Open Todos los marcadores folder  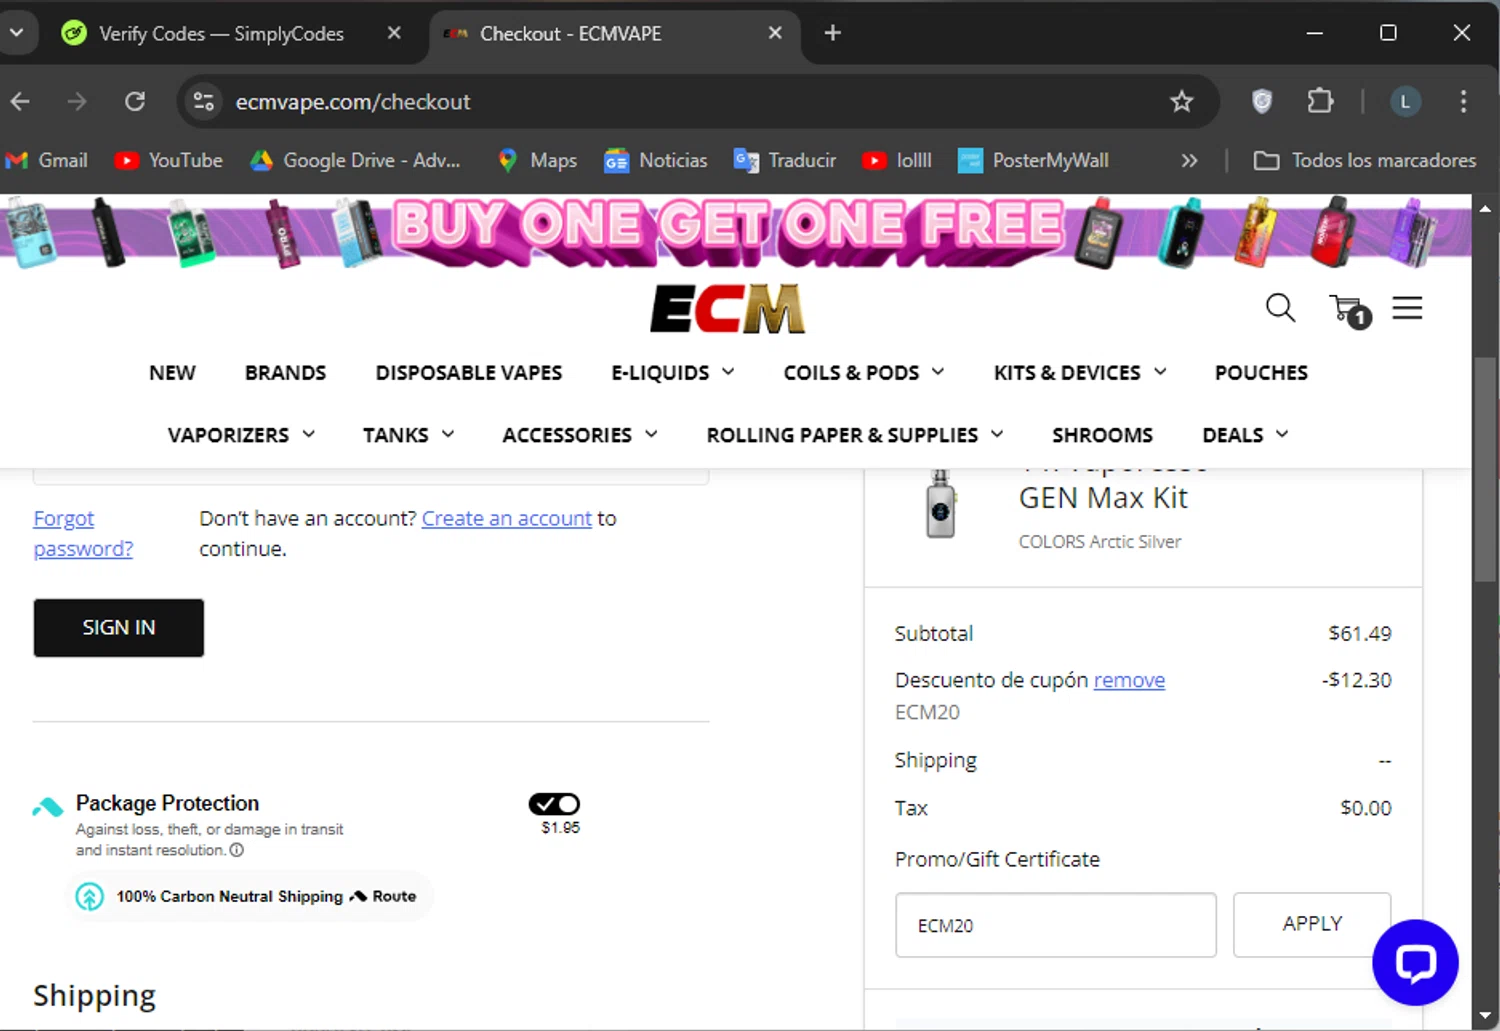point(1365,160)
